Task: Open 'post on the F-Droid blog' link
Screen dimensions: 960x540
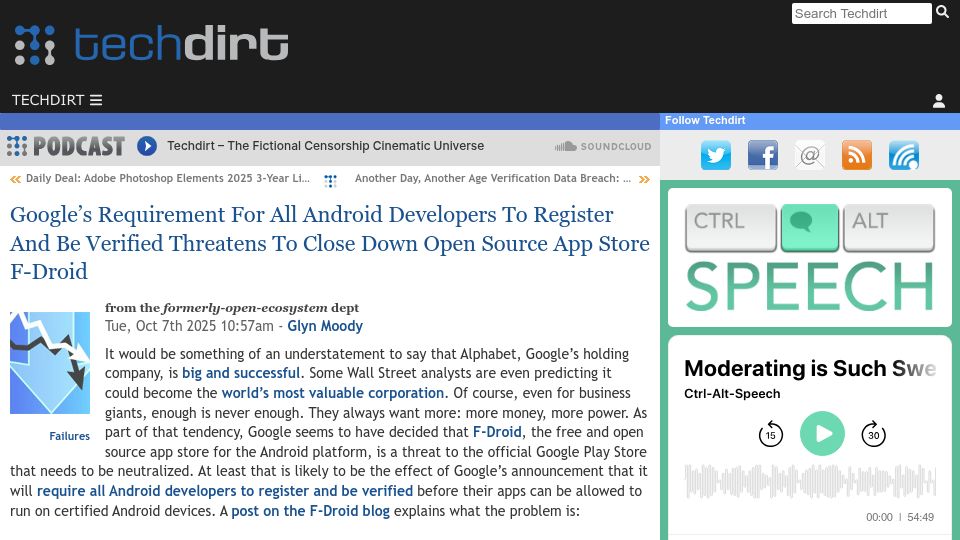Action: [310, 511]
